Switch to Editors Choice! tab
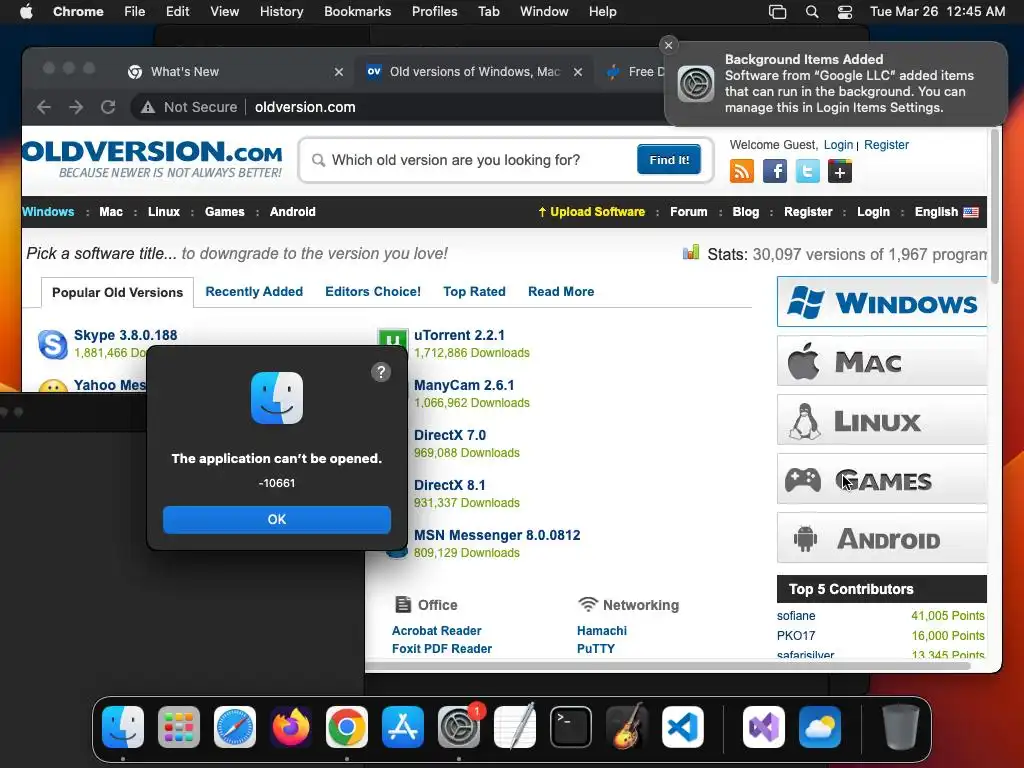1024x768 pixels. pyautogui.click(x=373, y=291)
